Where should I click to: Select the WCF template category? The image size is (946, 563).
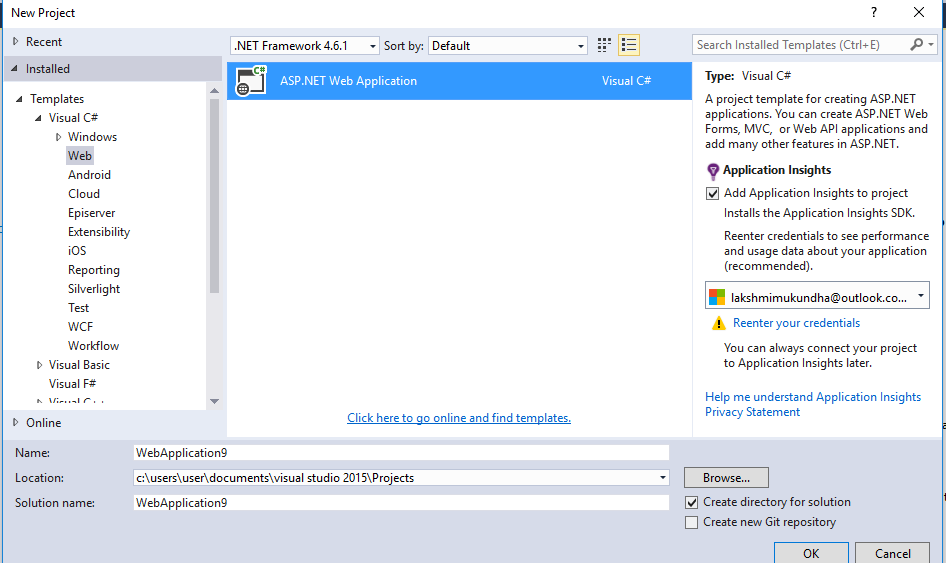pyautogui.click(x=80, y=327)
